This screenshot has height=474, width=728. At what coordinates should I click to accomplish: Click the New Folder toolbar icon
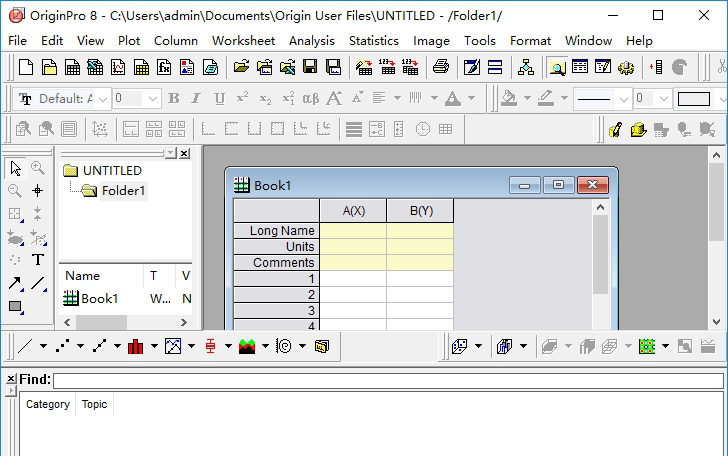(x=49, y=67)
